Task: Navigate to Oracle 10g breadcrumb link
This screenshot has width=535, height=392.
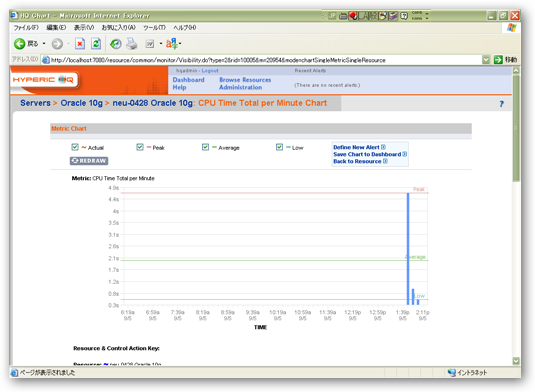Action: [82, 103]
